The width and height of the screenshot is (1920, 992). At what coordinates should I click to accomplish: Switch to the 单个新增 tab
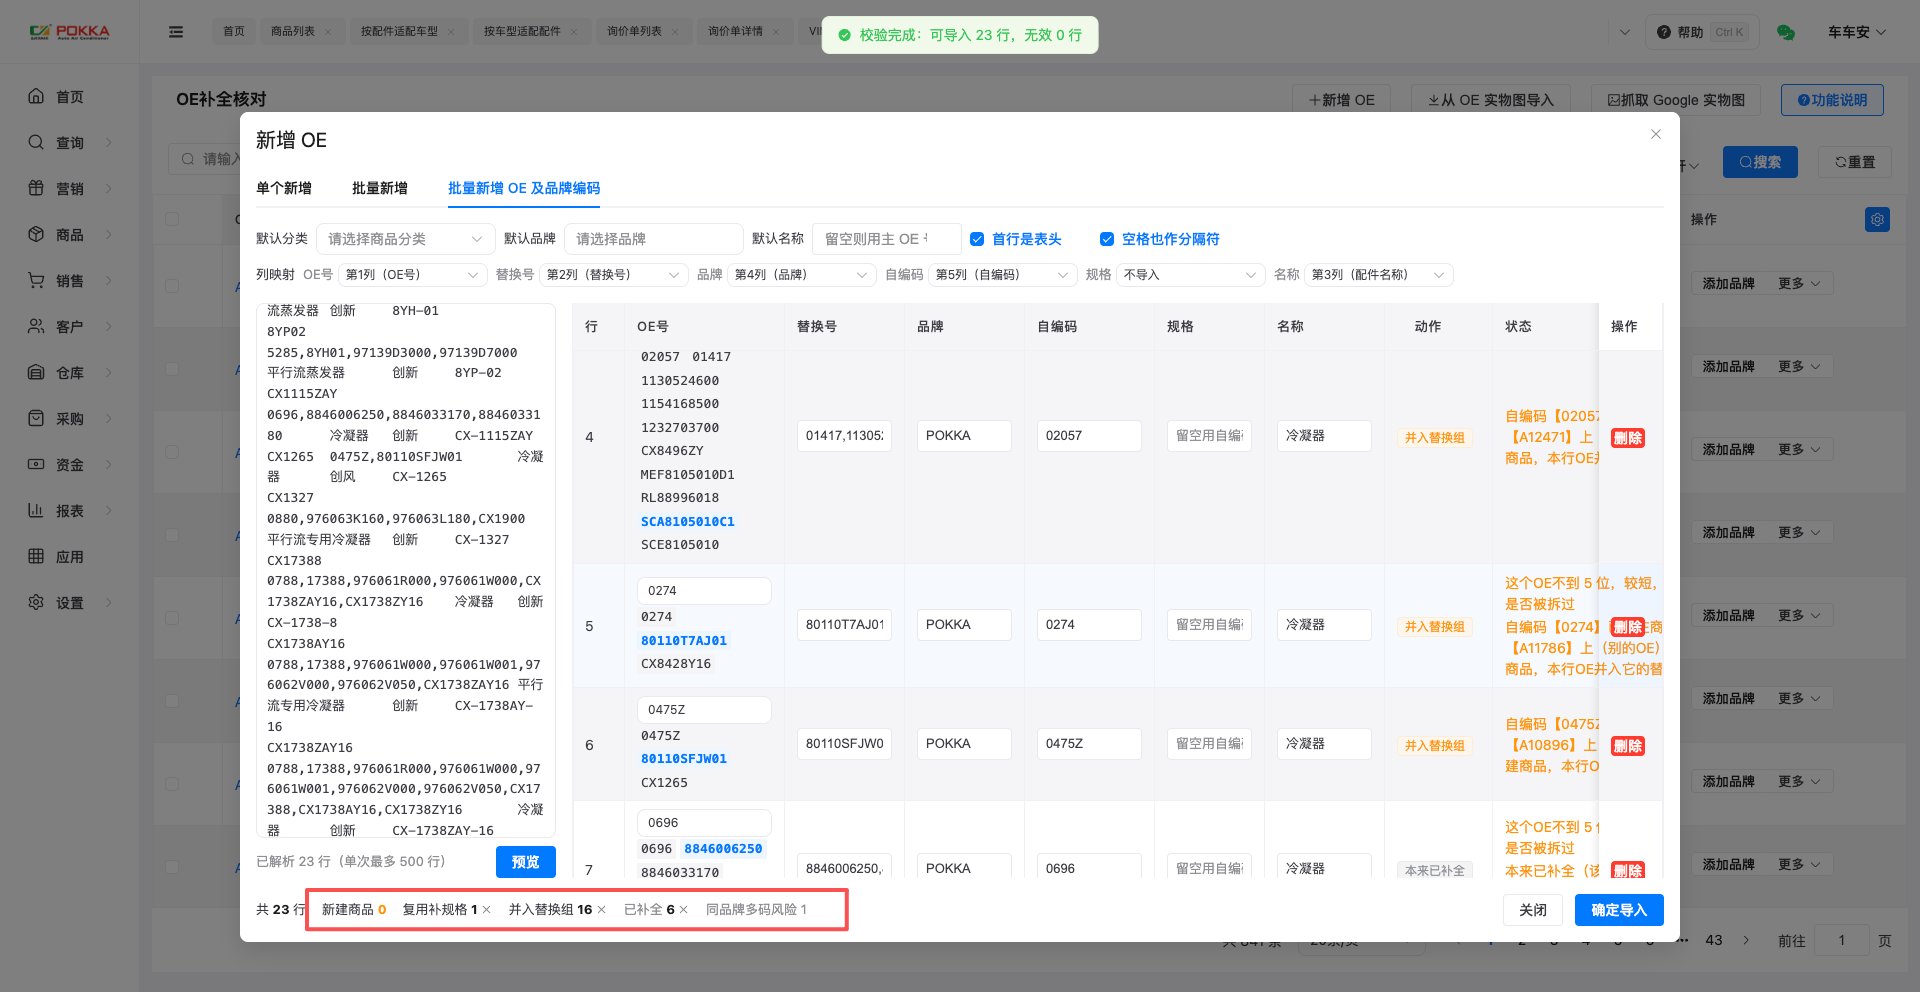coord(284,188)
